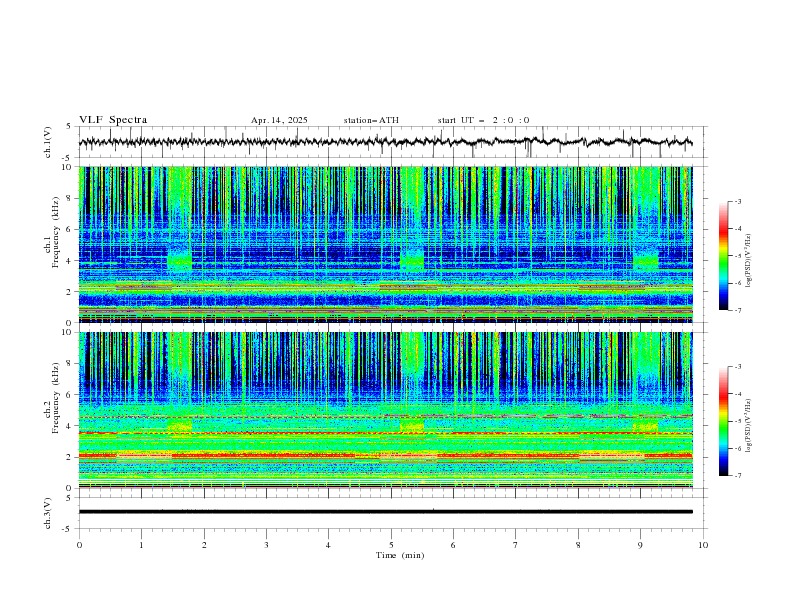Click the -6 label on ch.2 color bar
The height and width of the screenshot is (612, 792).
click(x=738, y=448)
